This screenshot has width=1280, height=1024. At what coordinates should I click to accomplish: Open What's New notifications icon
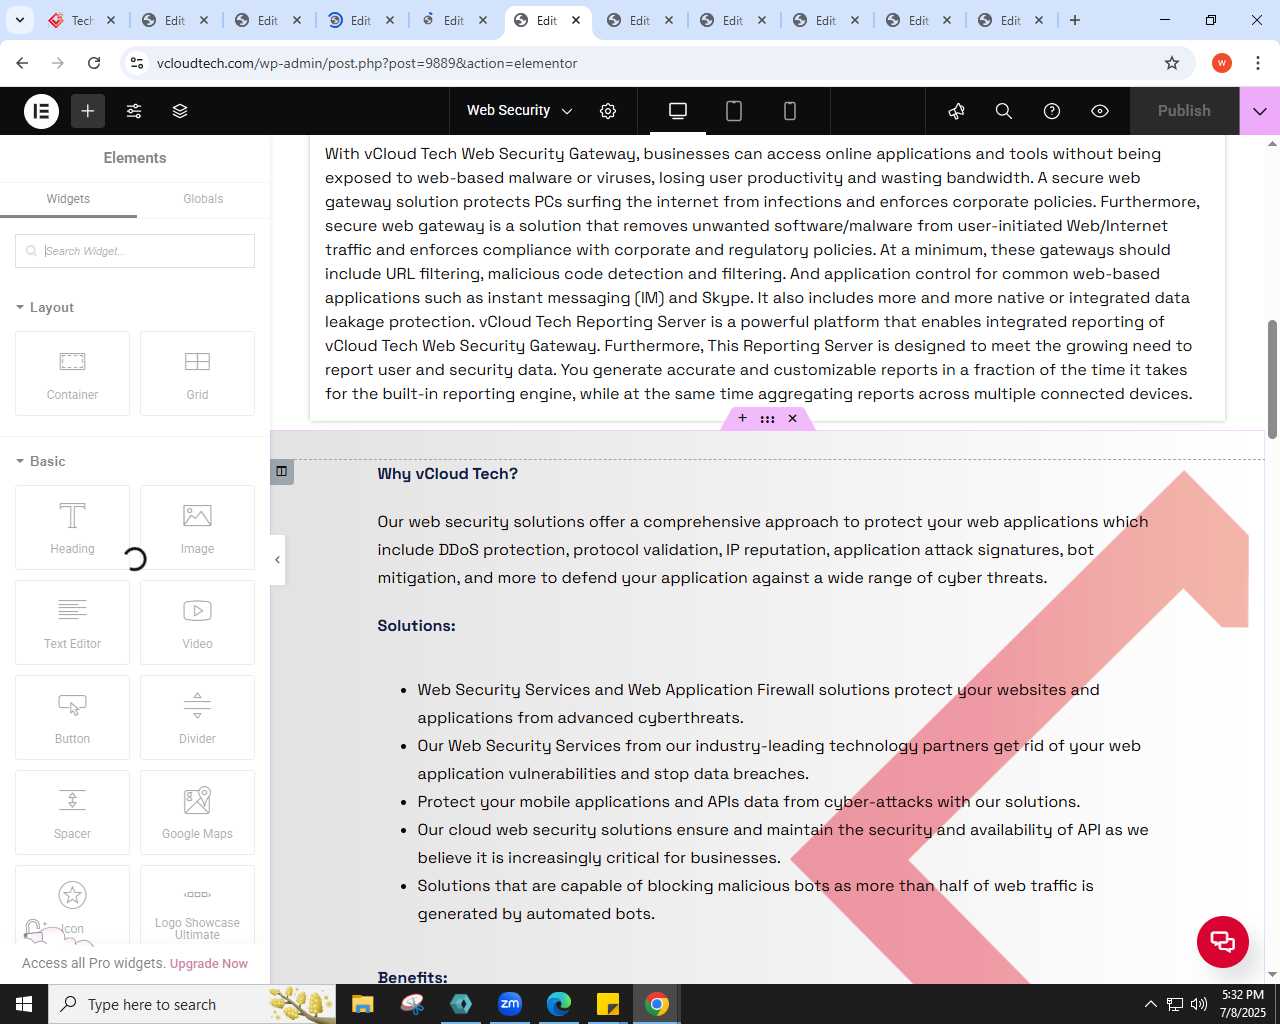pyautogui.click(x=956, y=111)
